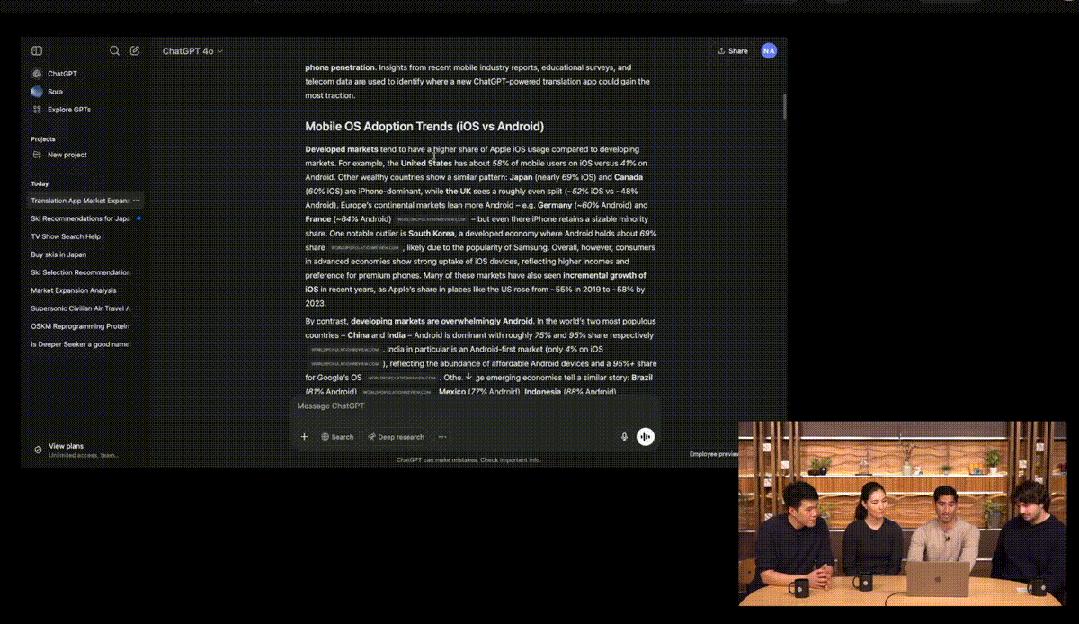Open options for Translation App Market chat

[x=136, y=200]
